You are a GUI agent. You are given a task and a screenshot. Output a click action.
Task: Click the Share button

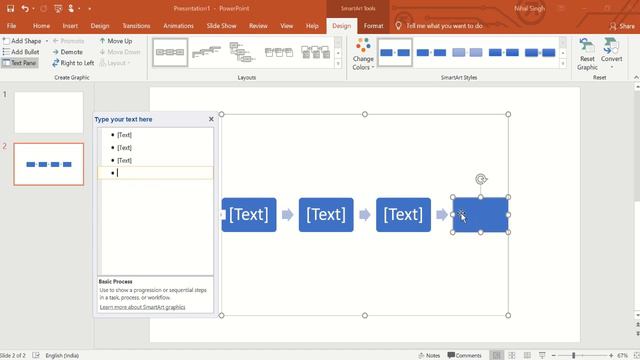(622, 26)
